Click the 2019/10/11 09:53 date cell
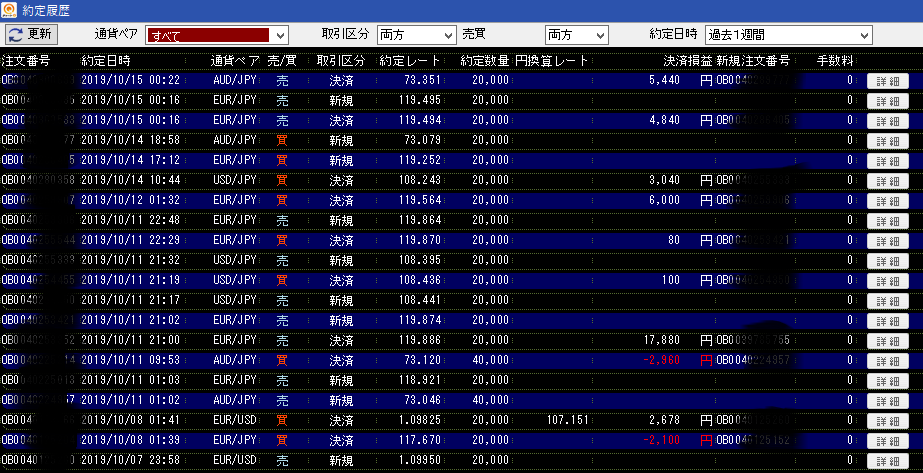 [x=131, y=360]
